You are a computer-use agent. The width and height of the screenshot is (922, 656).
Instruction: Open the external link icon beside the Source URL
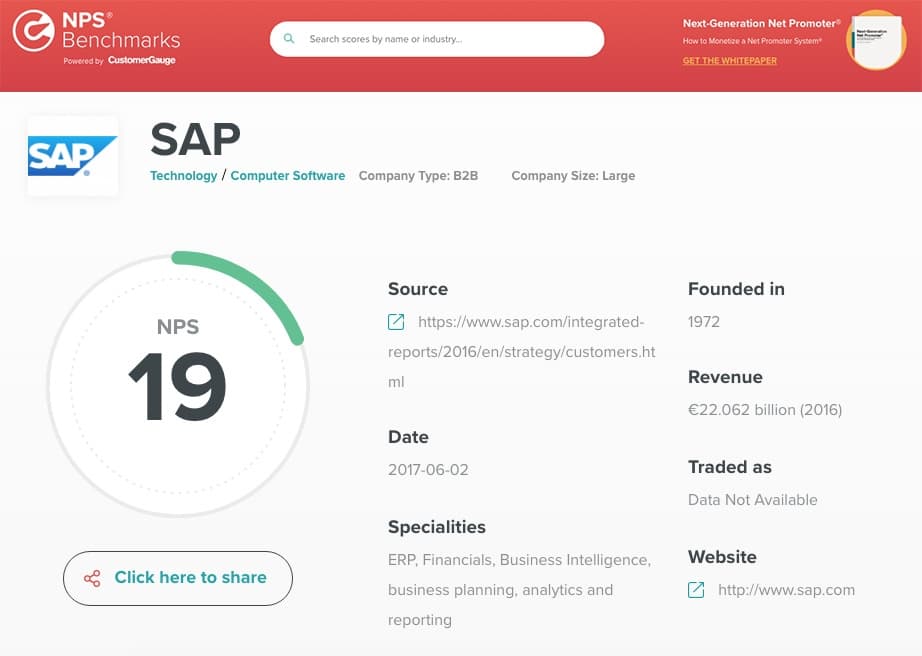tap(395, 322)
